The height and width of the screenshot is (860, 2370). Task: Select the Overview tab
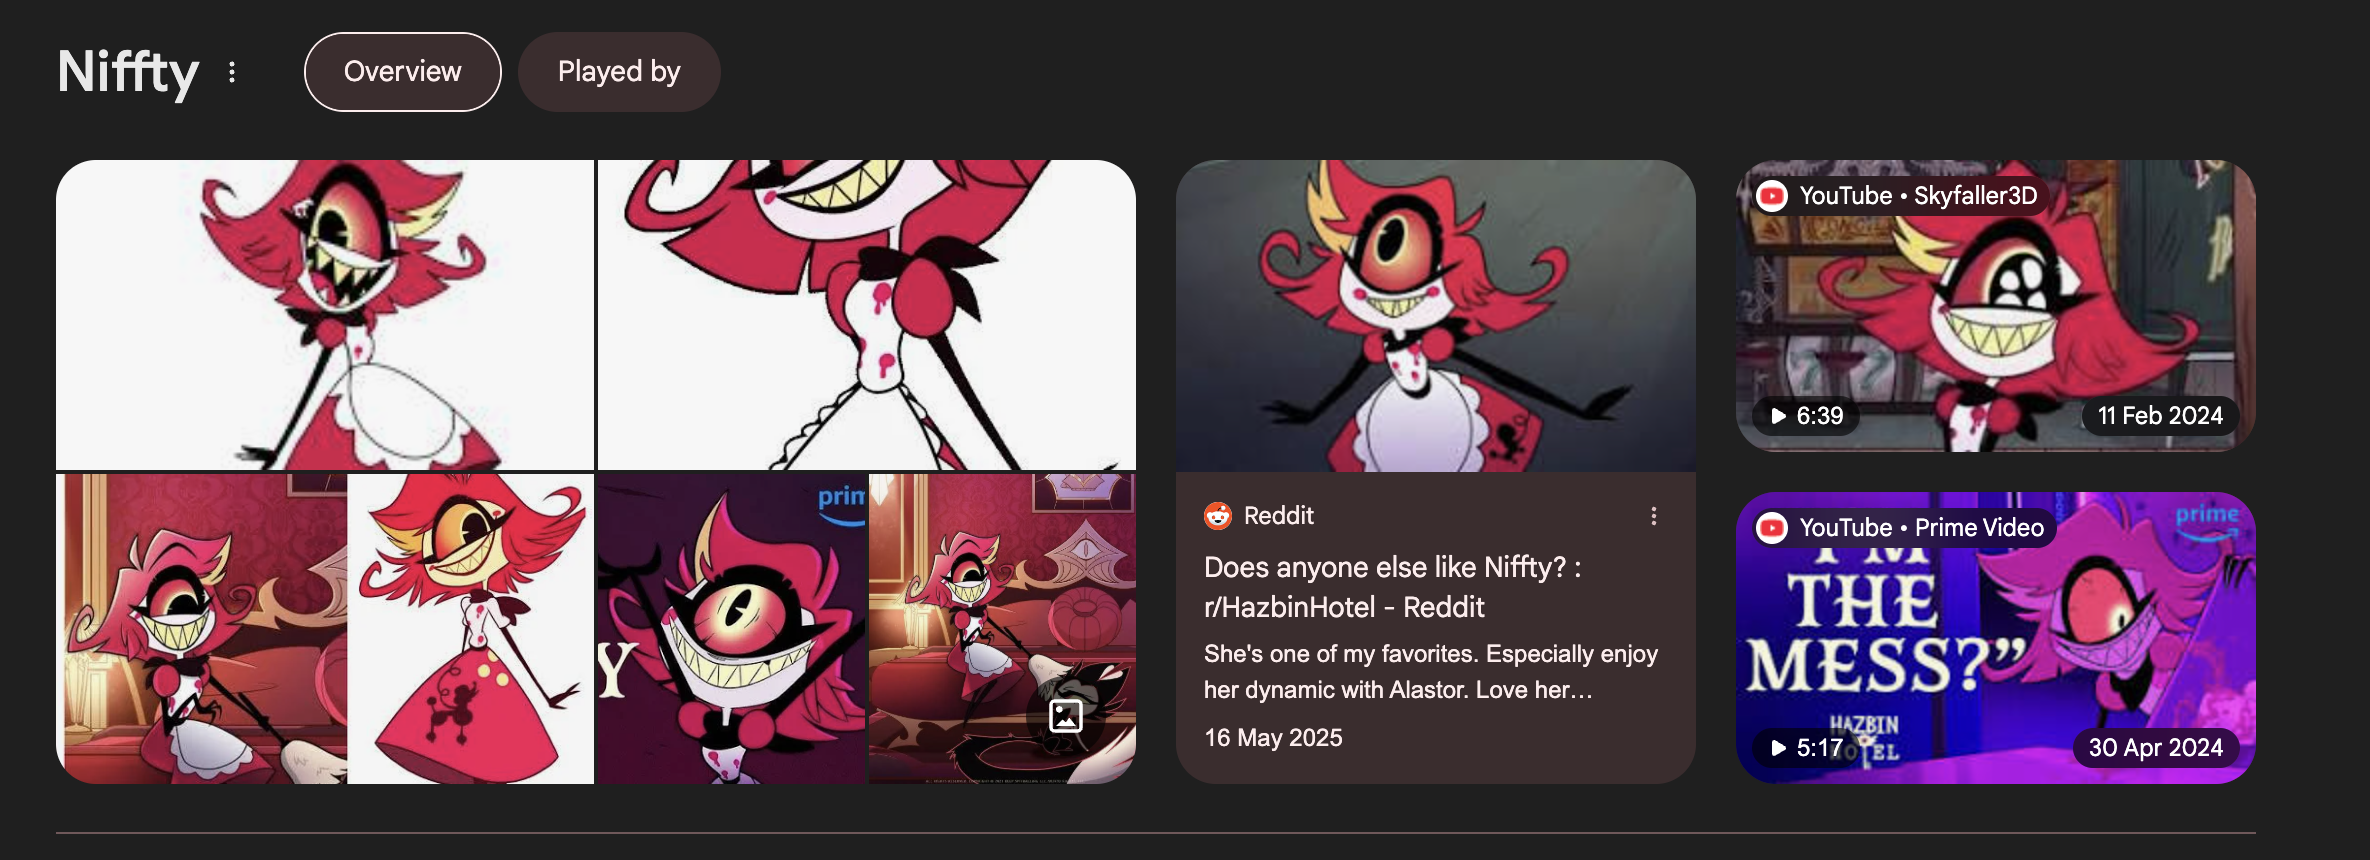[403, 72]
